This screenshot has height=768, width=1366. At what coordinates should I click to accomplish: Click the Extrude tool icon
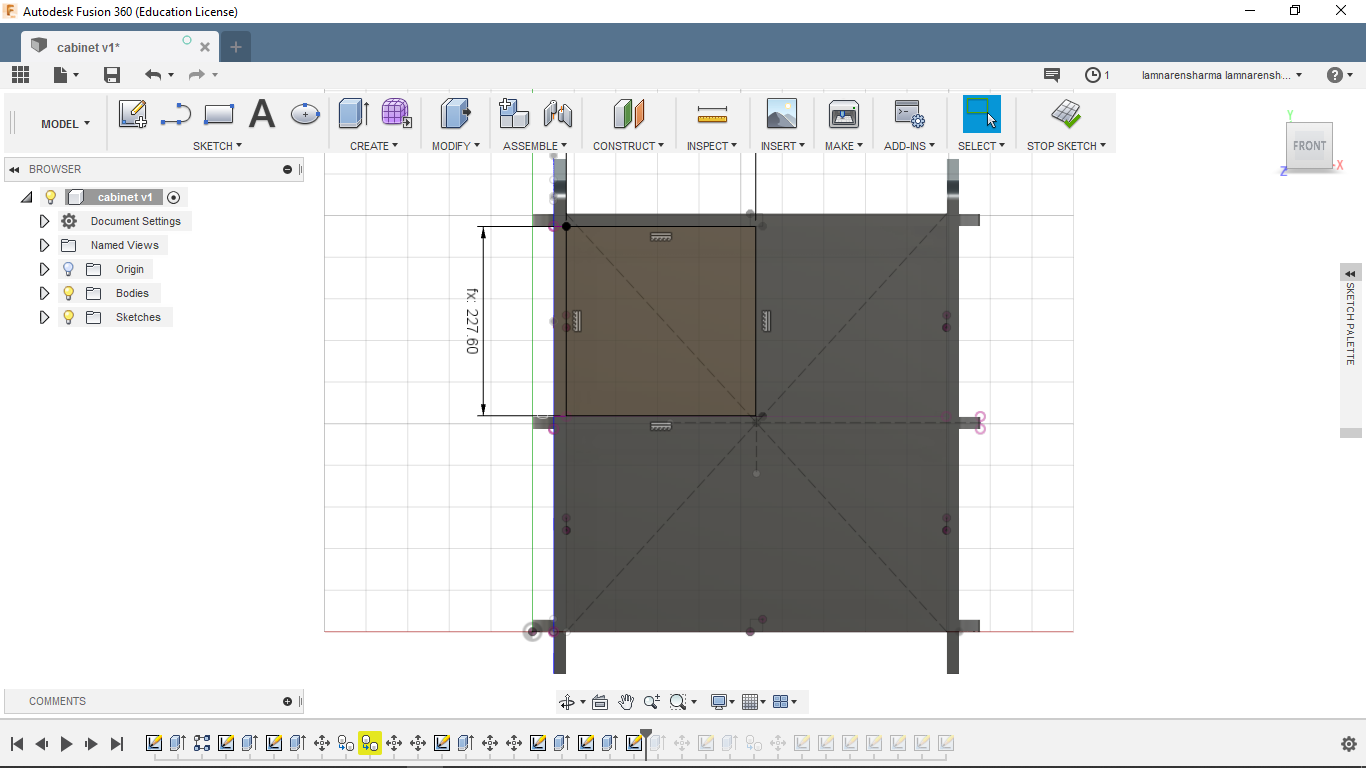tap(353, 114)
